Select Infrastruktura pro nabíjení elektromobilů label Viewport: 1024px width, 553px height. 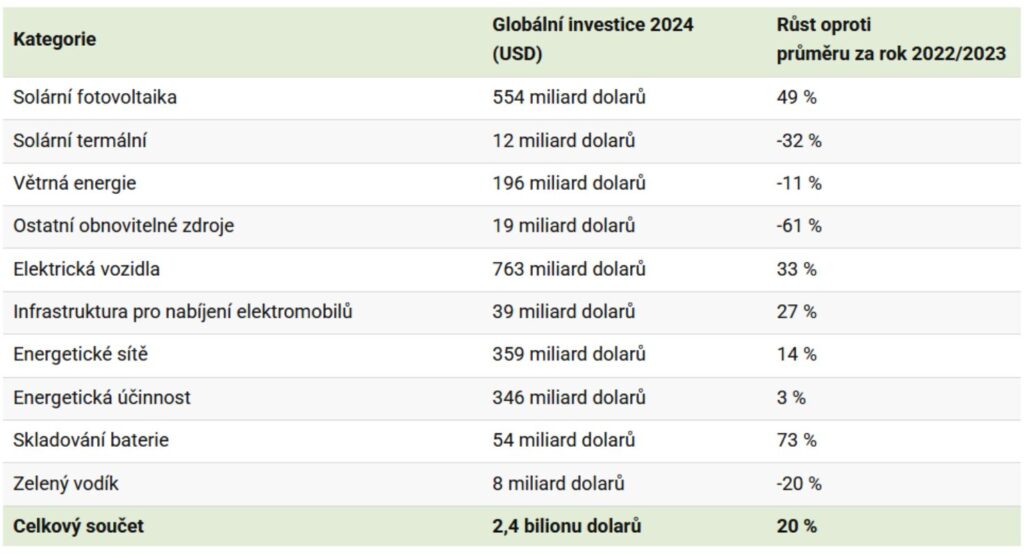click(x=182, y=312)
